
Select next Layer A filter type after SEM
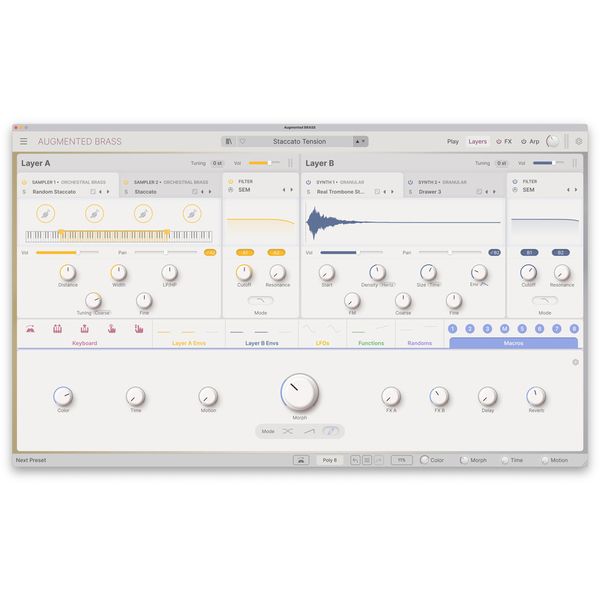(292, 190)
